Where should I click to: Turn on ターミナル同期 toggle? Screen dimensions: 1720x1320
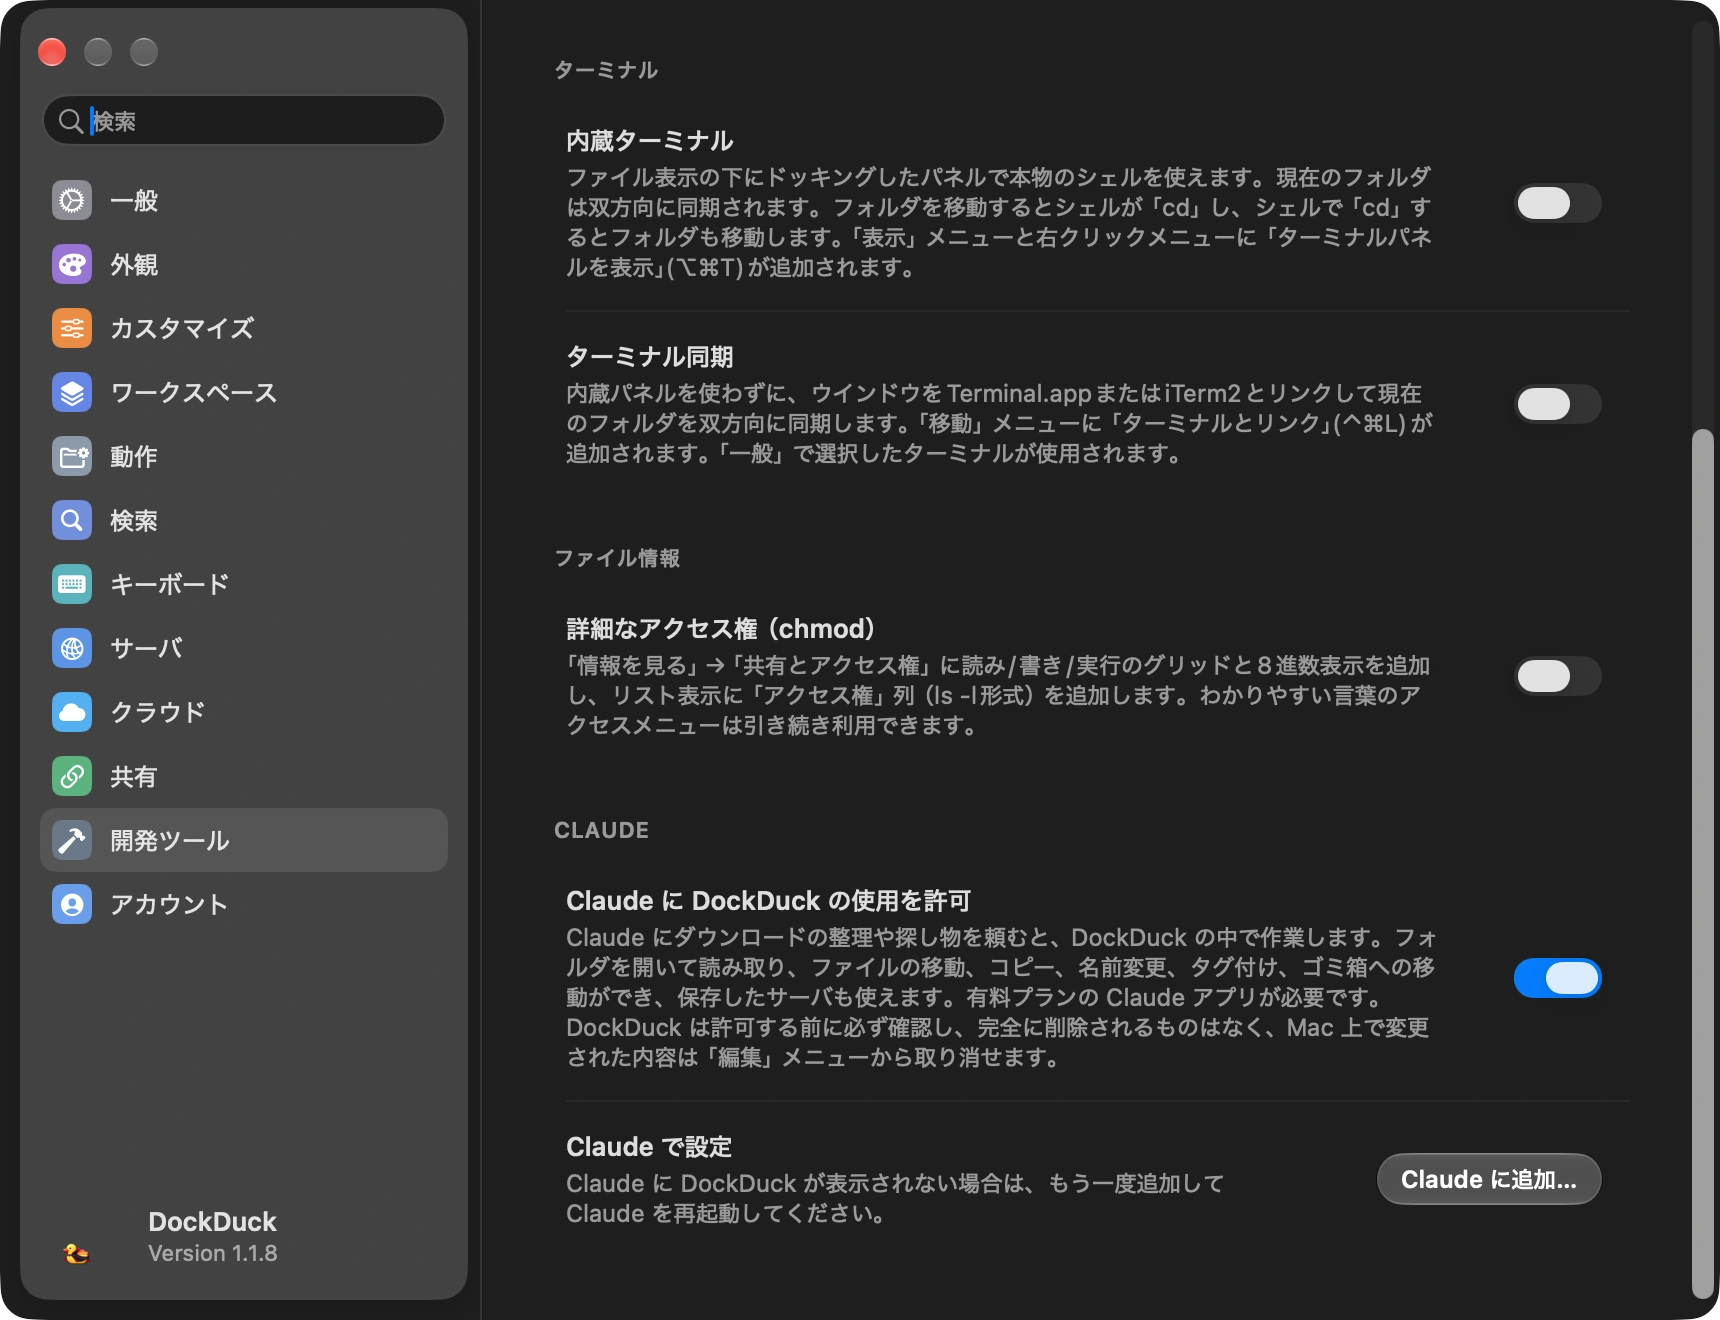click(x=1557, y=404)
